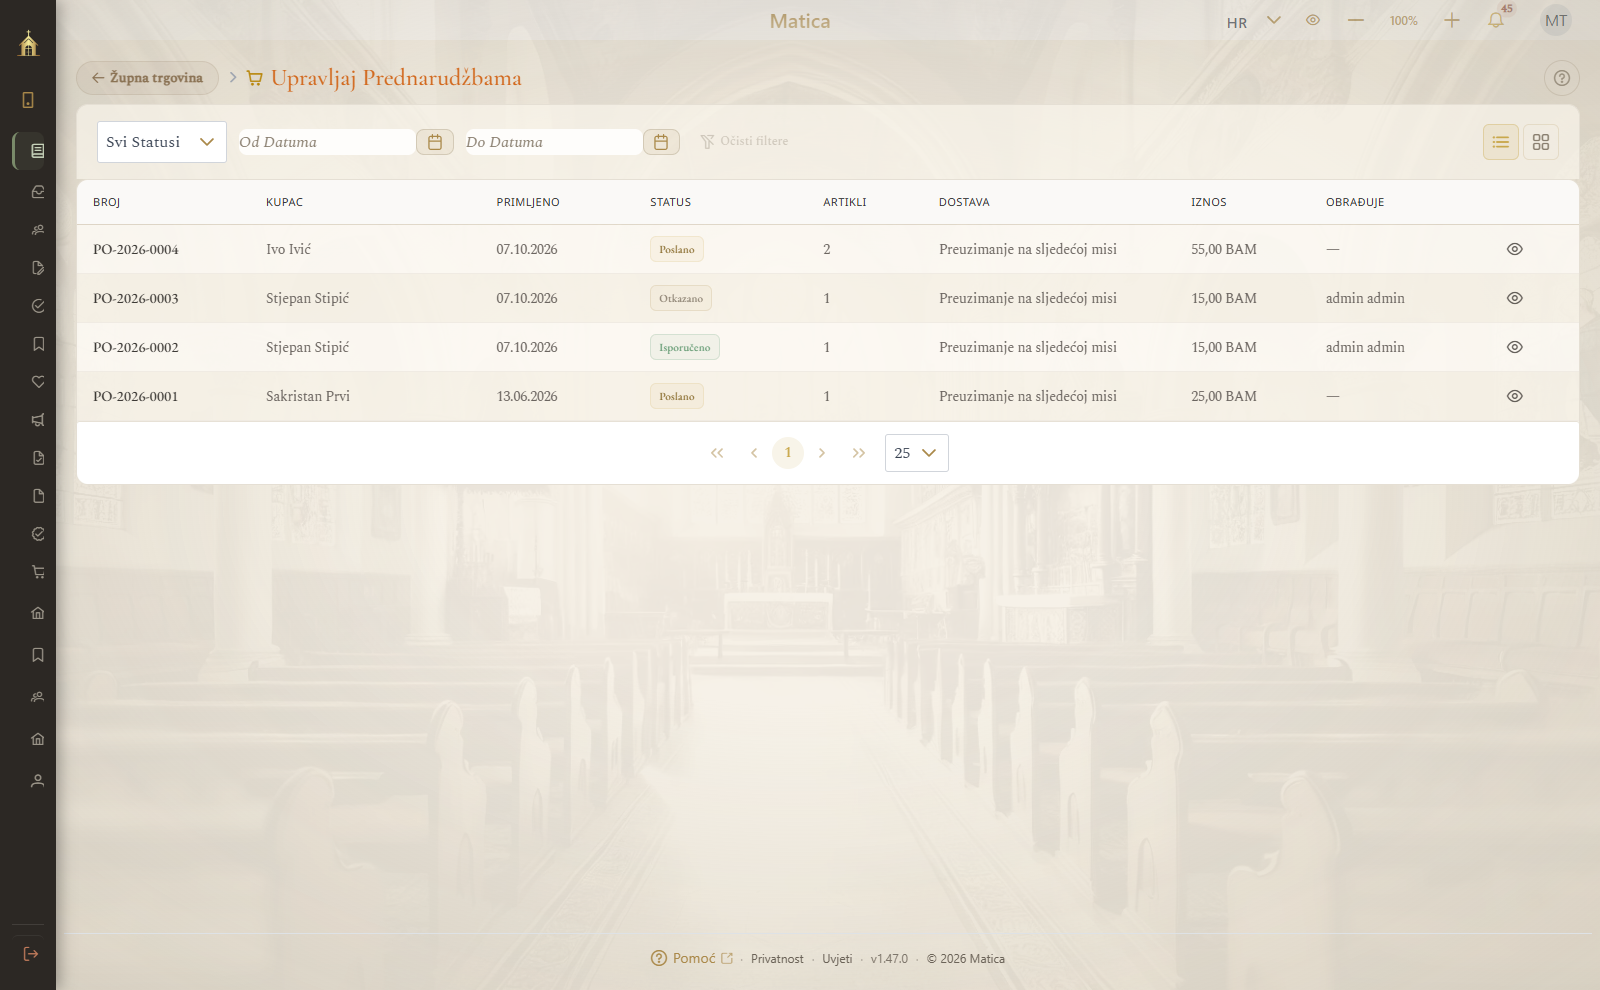Open the calendar picker for Do Datuma
Viewport: 1600px width, 990px height.
pyautogui.click(x=661, y=142)
